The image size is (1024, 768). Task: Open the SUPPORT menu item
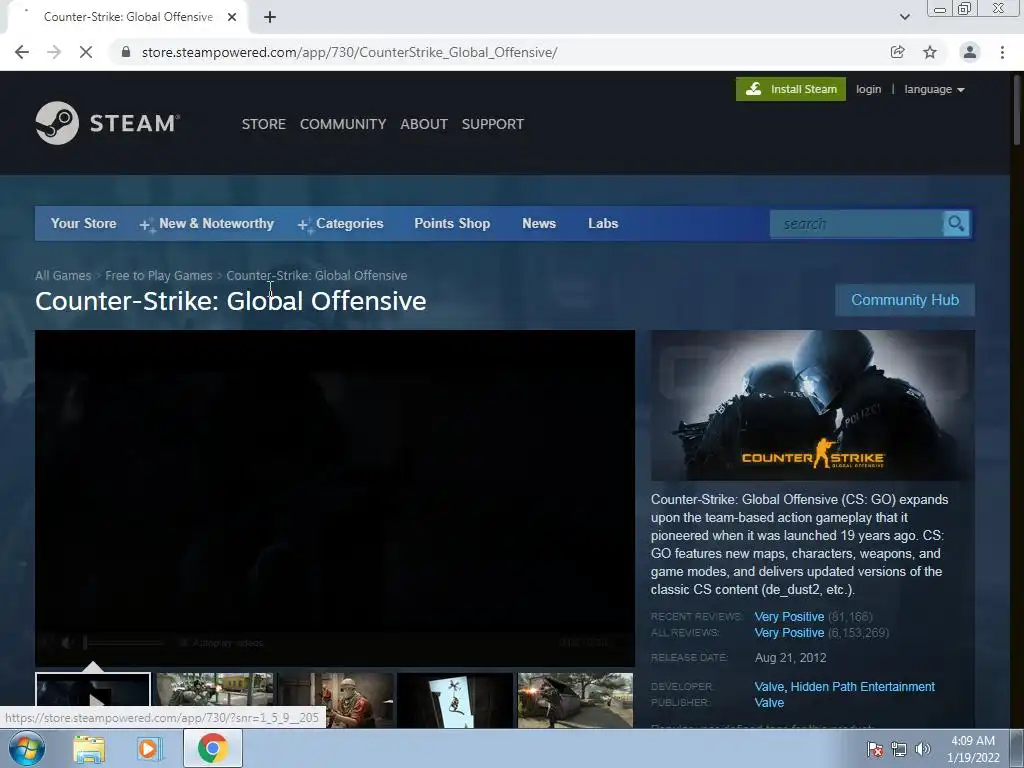click(492, 124)
